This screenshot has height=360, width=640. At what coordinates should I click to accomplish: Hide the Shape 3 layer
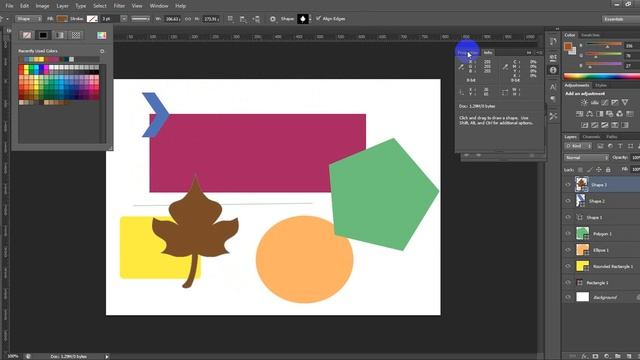pyautogui.click(x=568, y=185)
